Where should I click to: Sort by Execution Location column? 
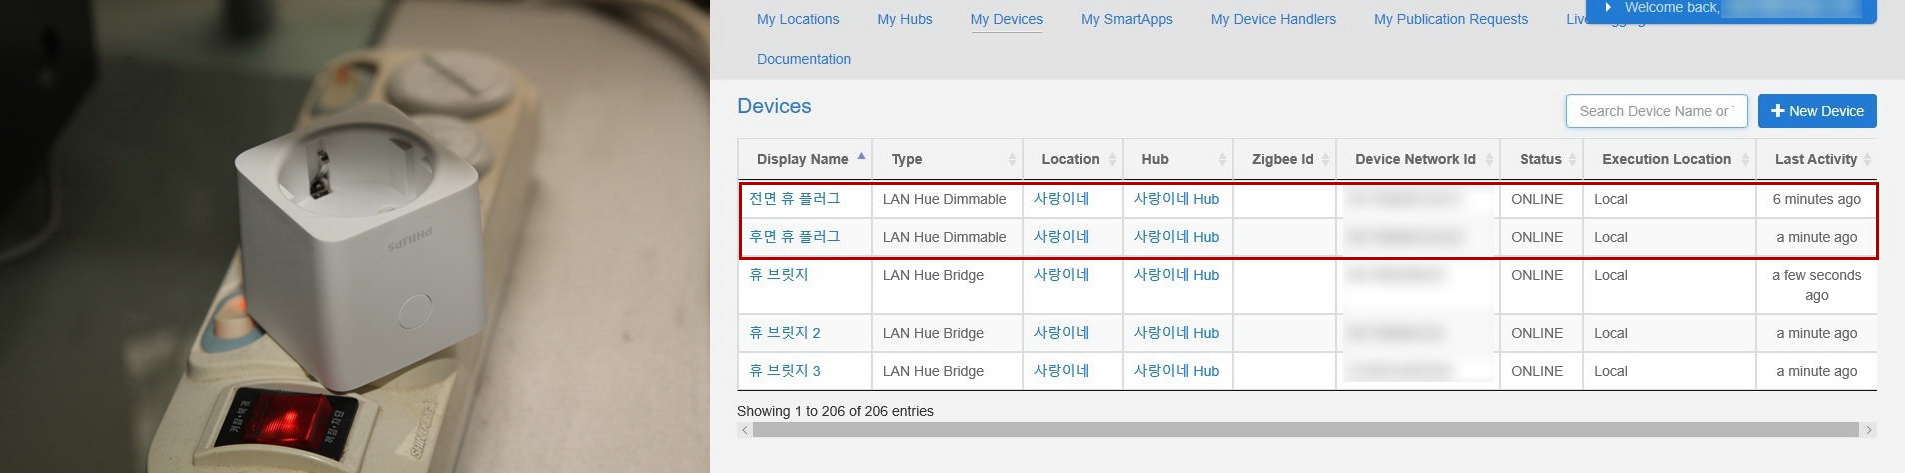point(1668,159)
